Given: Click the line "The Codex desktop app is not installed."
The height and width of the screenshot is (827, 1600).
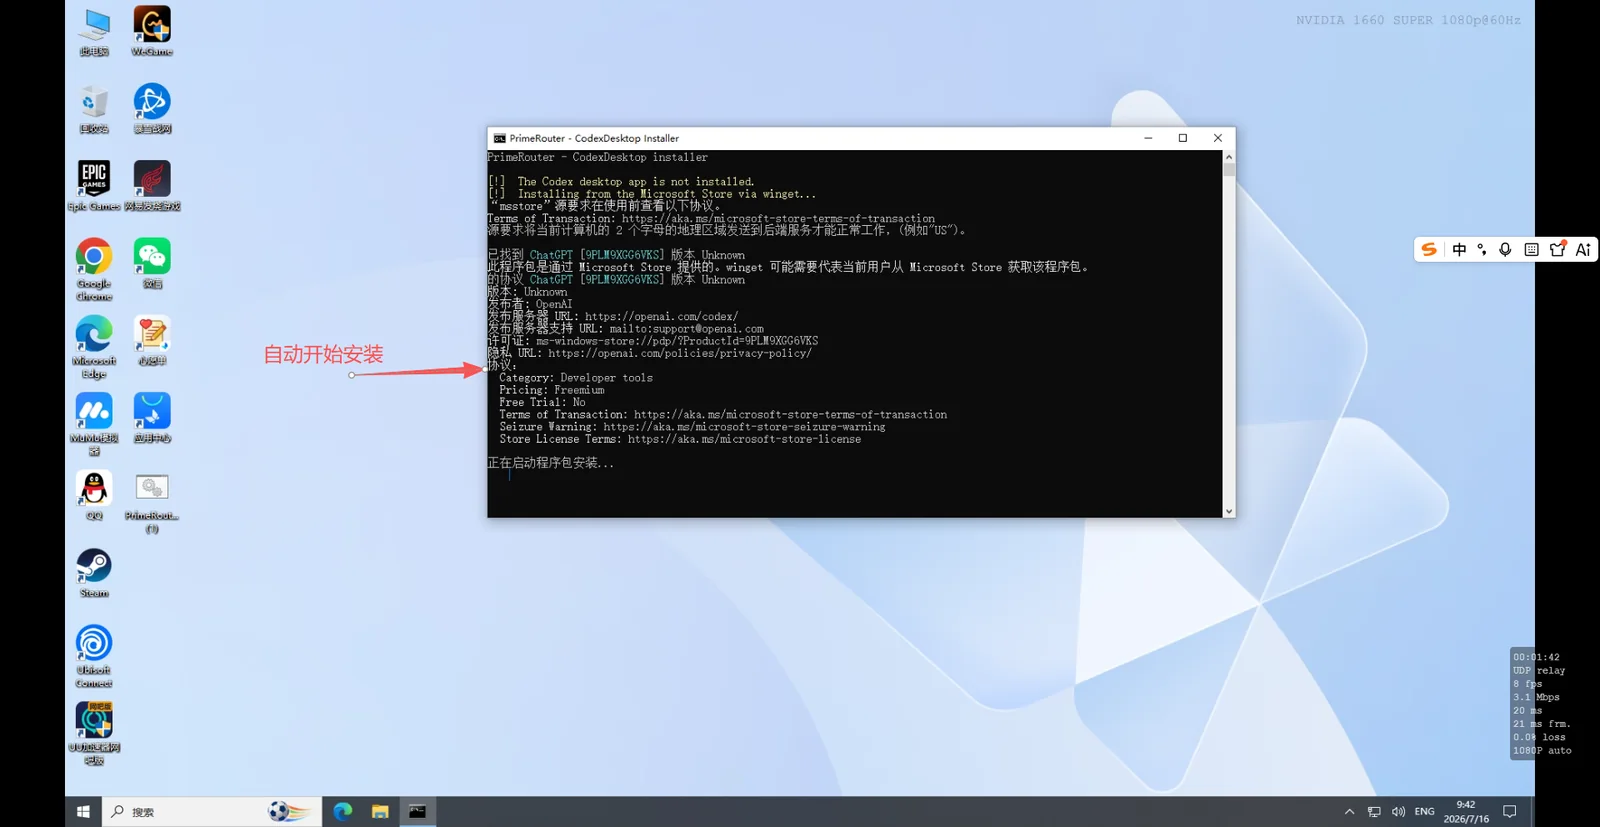Looking at the screenshot, I should (x=636, y=182).
